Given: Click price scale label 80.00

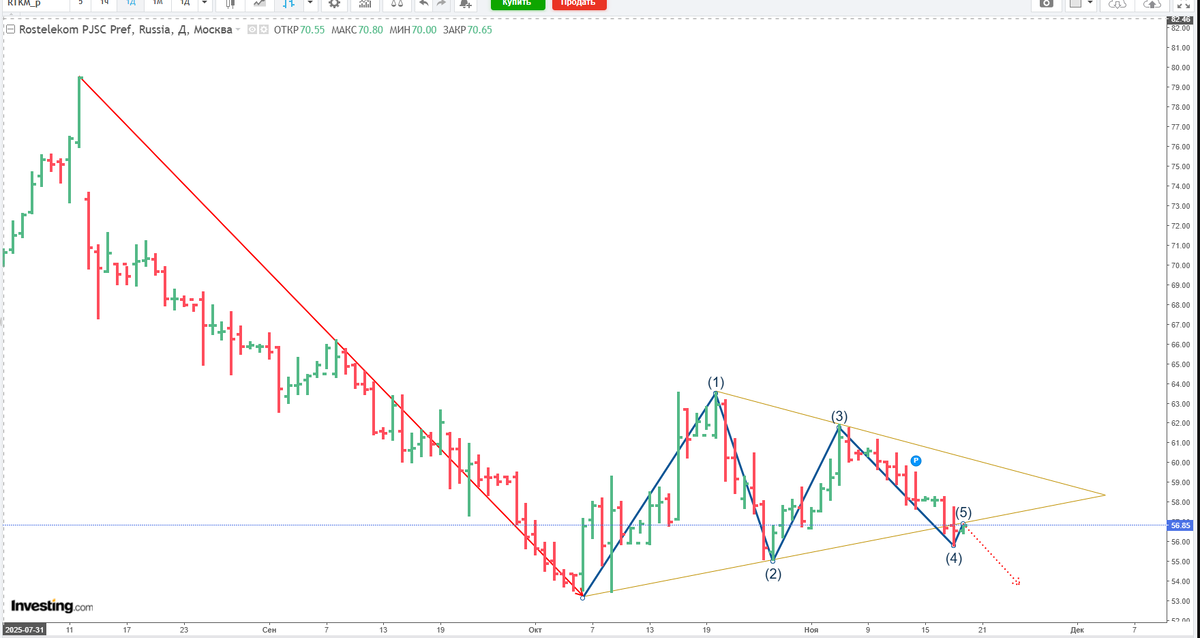Looking at the screenshot, I should (1181, 68).
